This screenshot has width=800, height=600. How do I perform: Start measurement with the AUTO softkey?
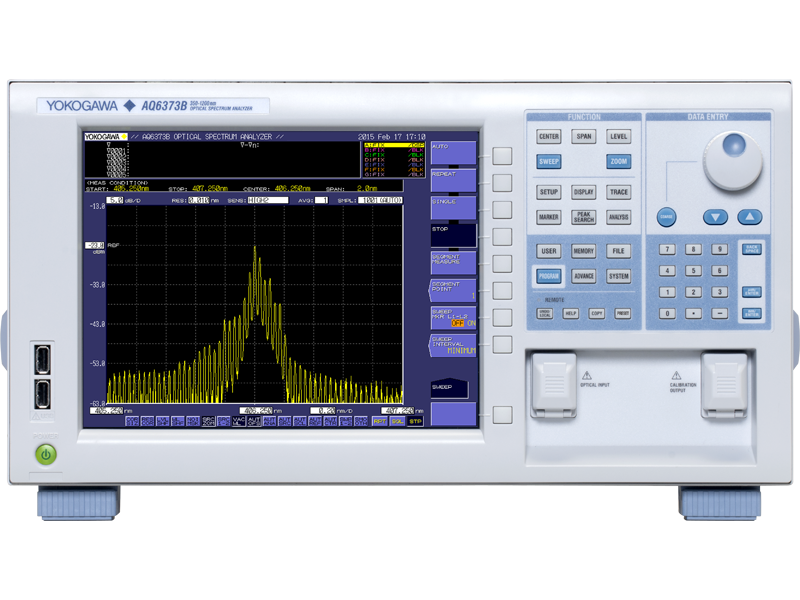pos(455,151)
